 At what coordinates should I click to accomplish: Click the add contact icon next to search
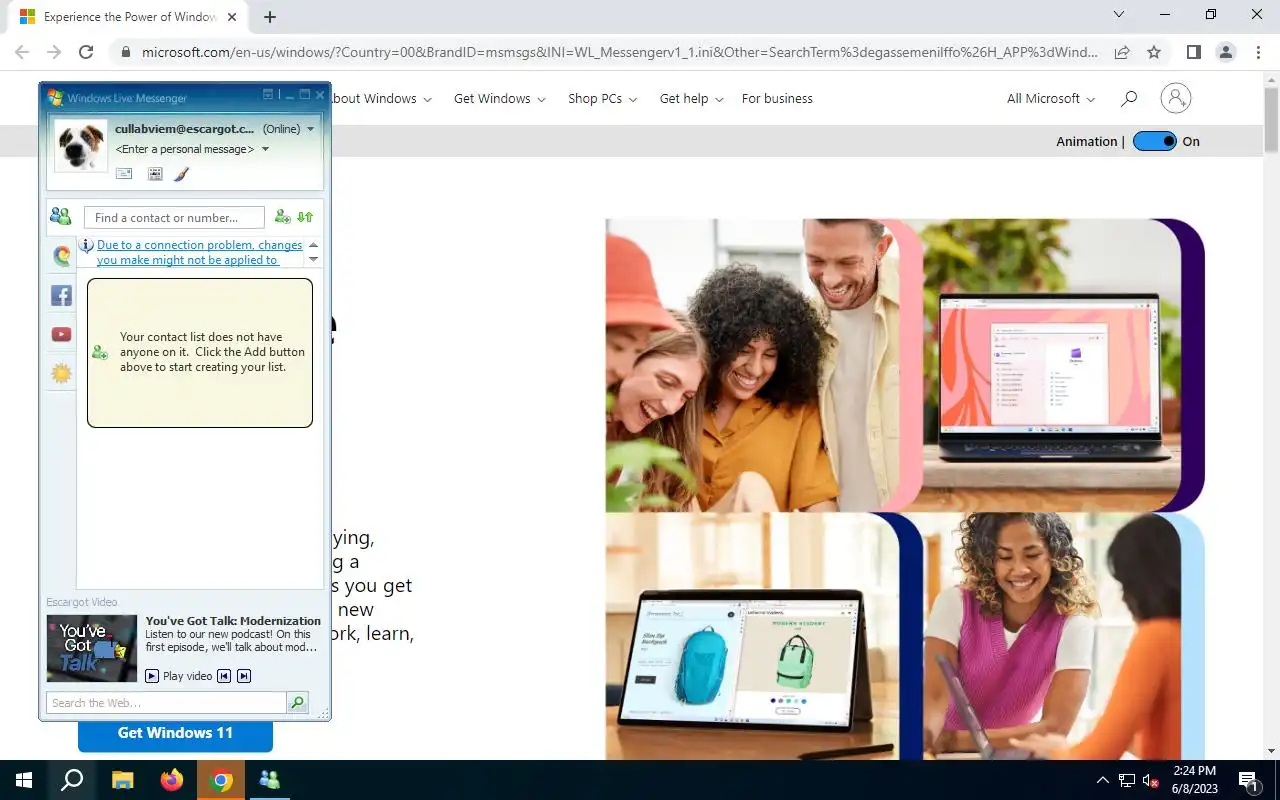pos(282,217)
